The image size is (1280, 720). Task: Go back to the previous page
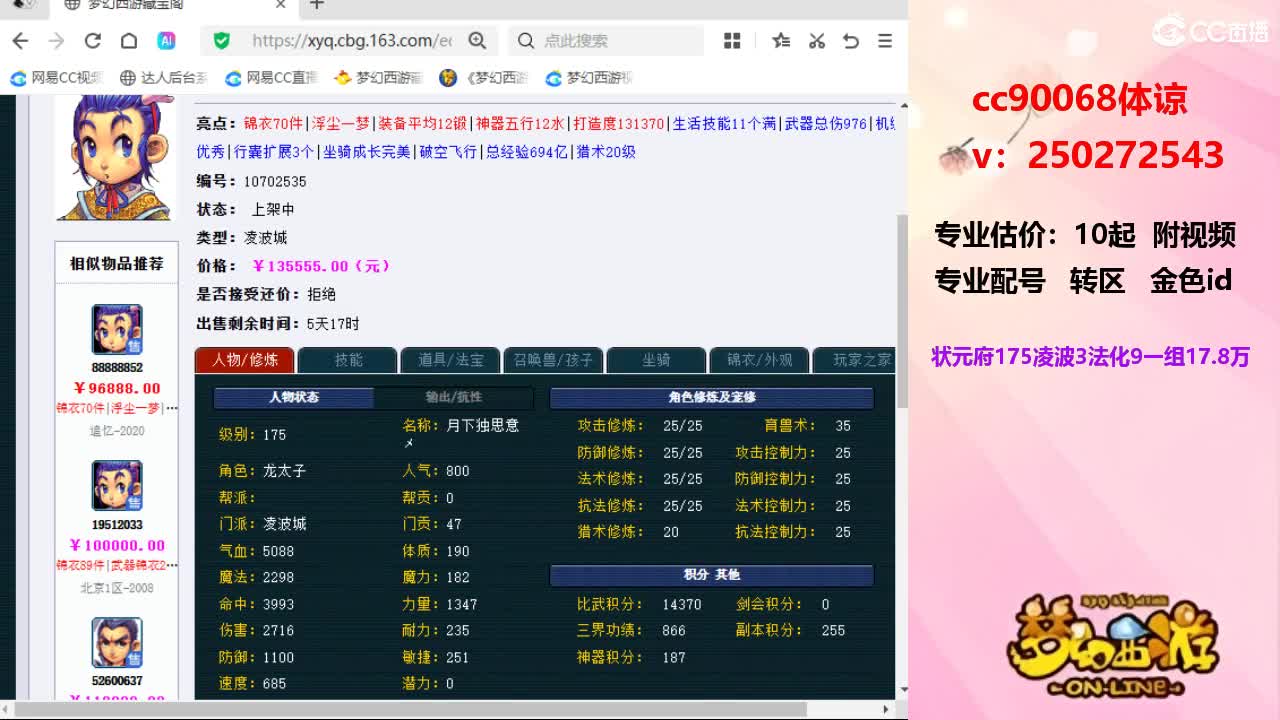(x=20, y=41)
